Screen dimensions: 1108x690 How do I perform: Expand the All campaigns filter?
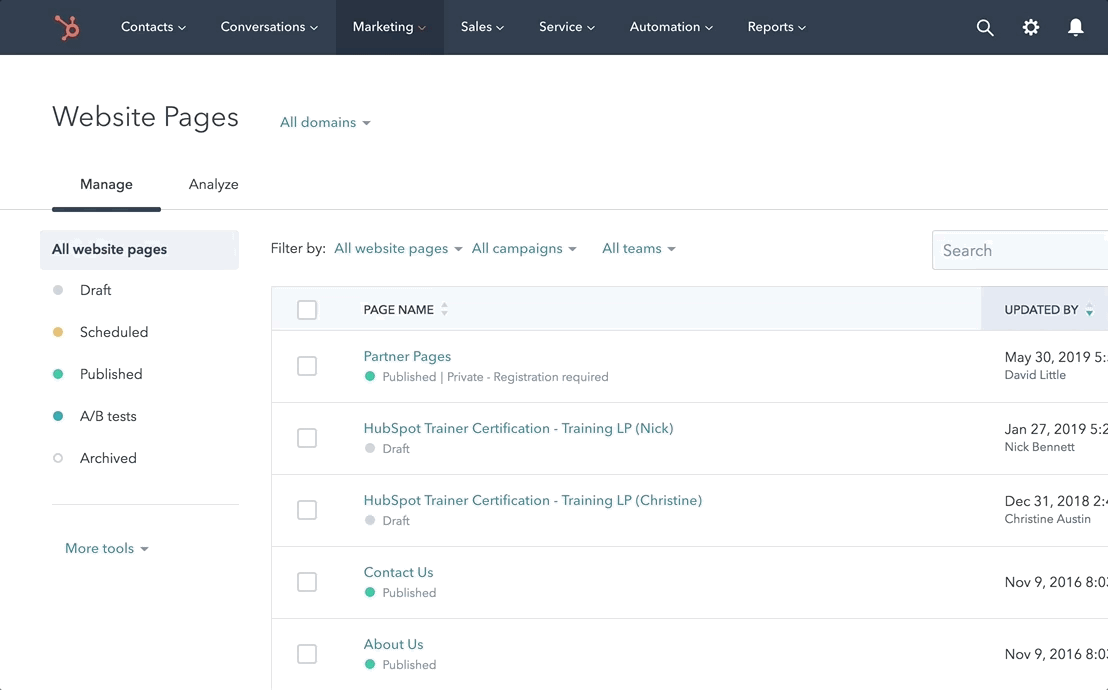pos(524,248)
